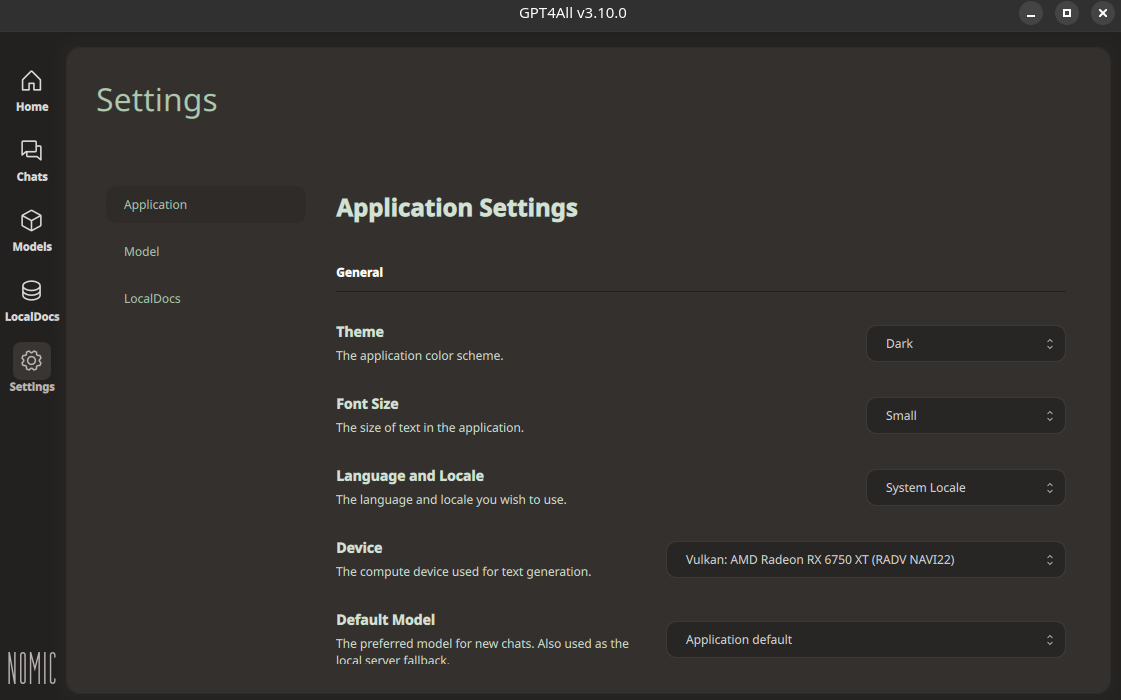1121x700 pixels.
Task: Click the GPT4All v3.10.0 window title
Action: pyautogui.click(x=573, y=14)
